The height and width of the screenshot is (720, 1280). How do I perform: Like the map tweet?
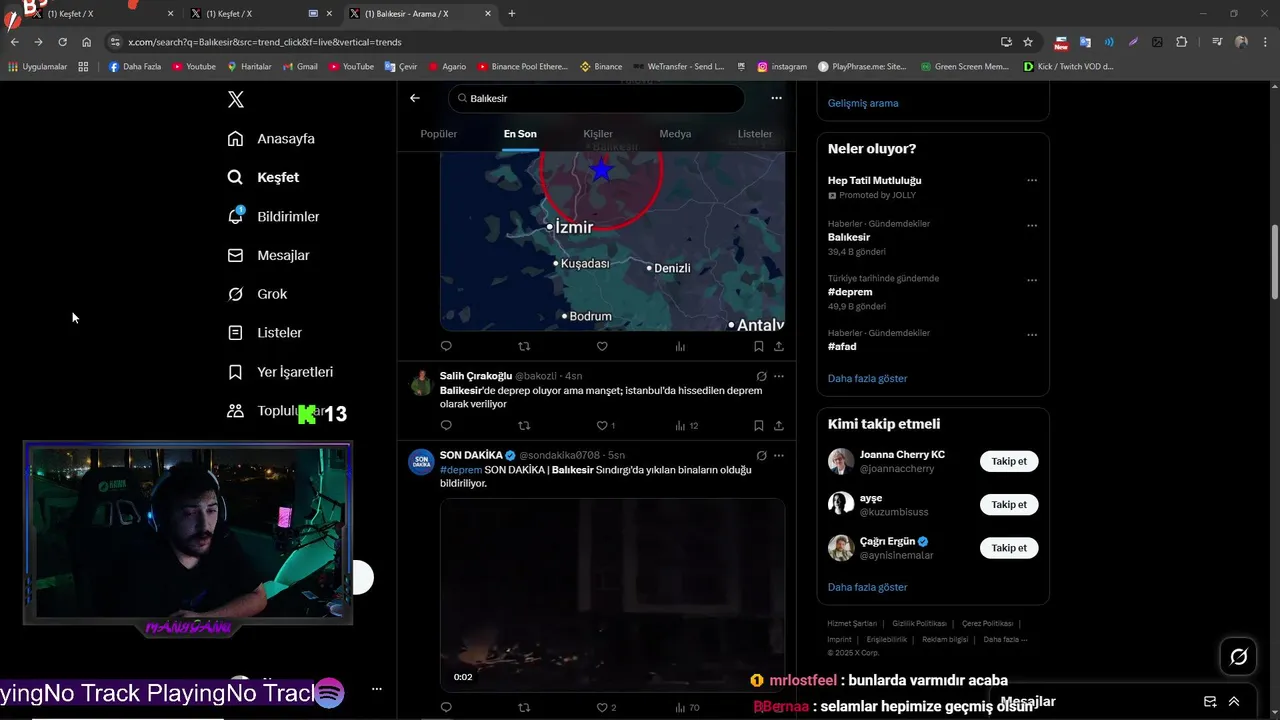pos(602,346)
